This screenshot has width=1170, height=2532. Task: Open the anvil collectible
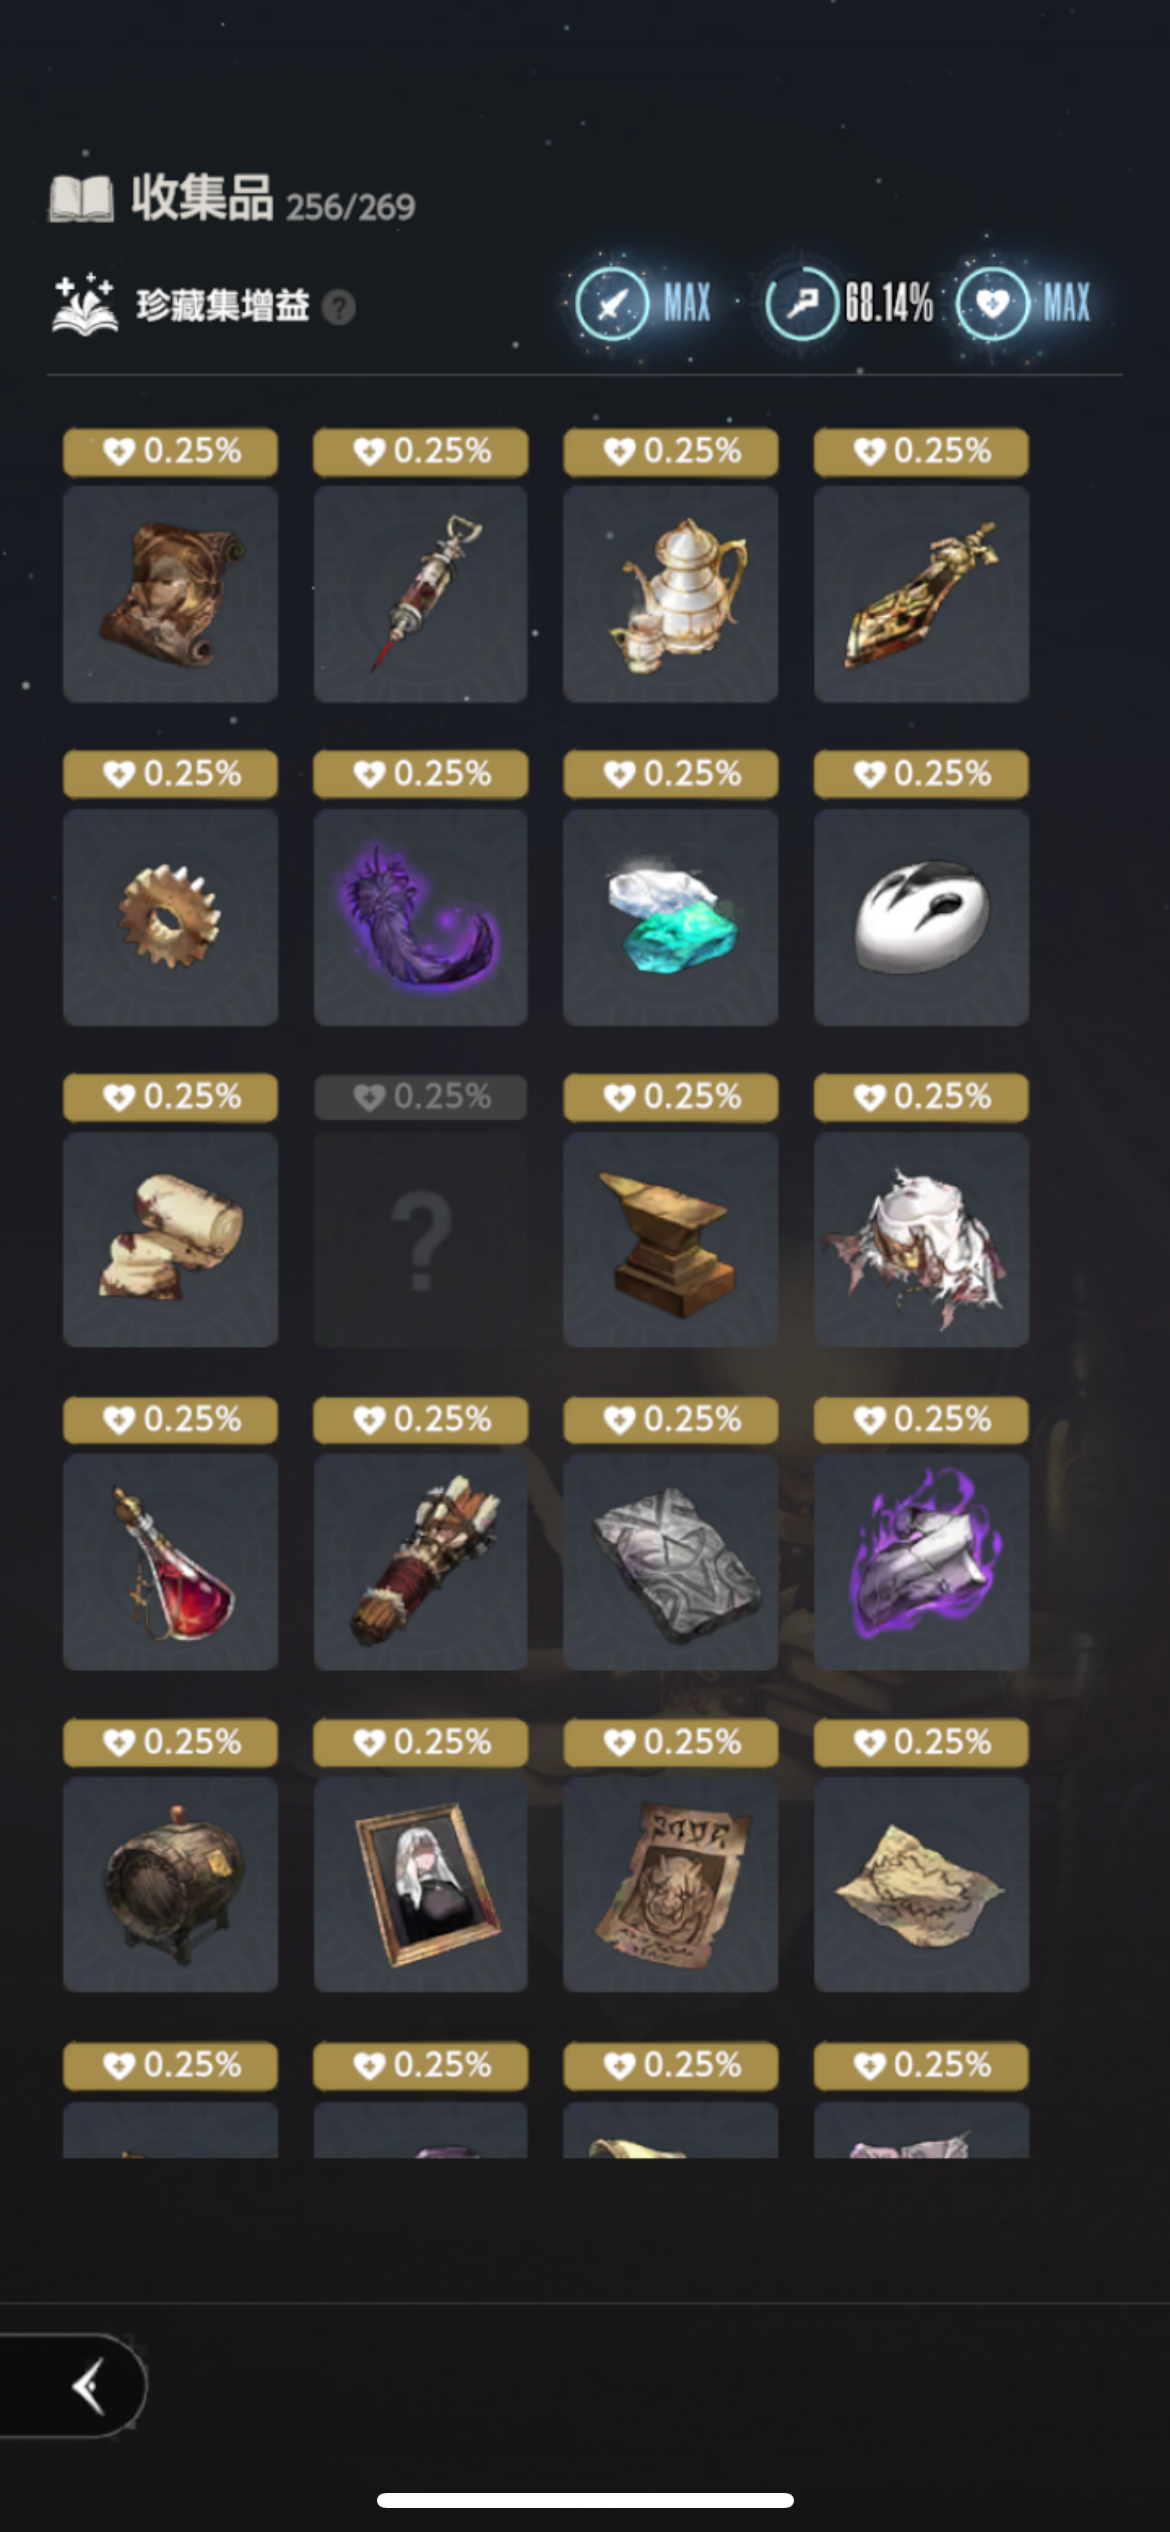(670, 1240)
